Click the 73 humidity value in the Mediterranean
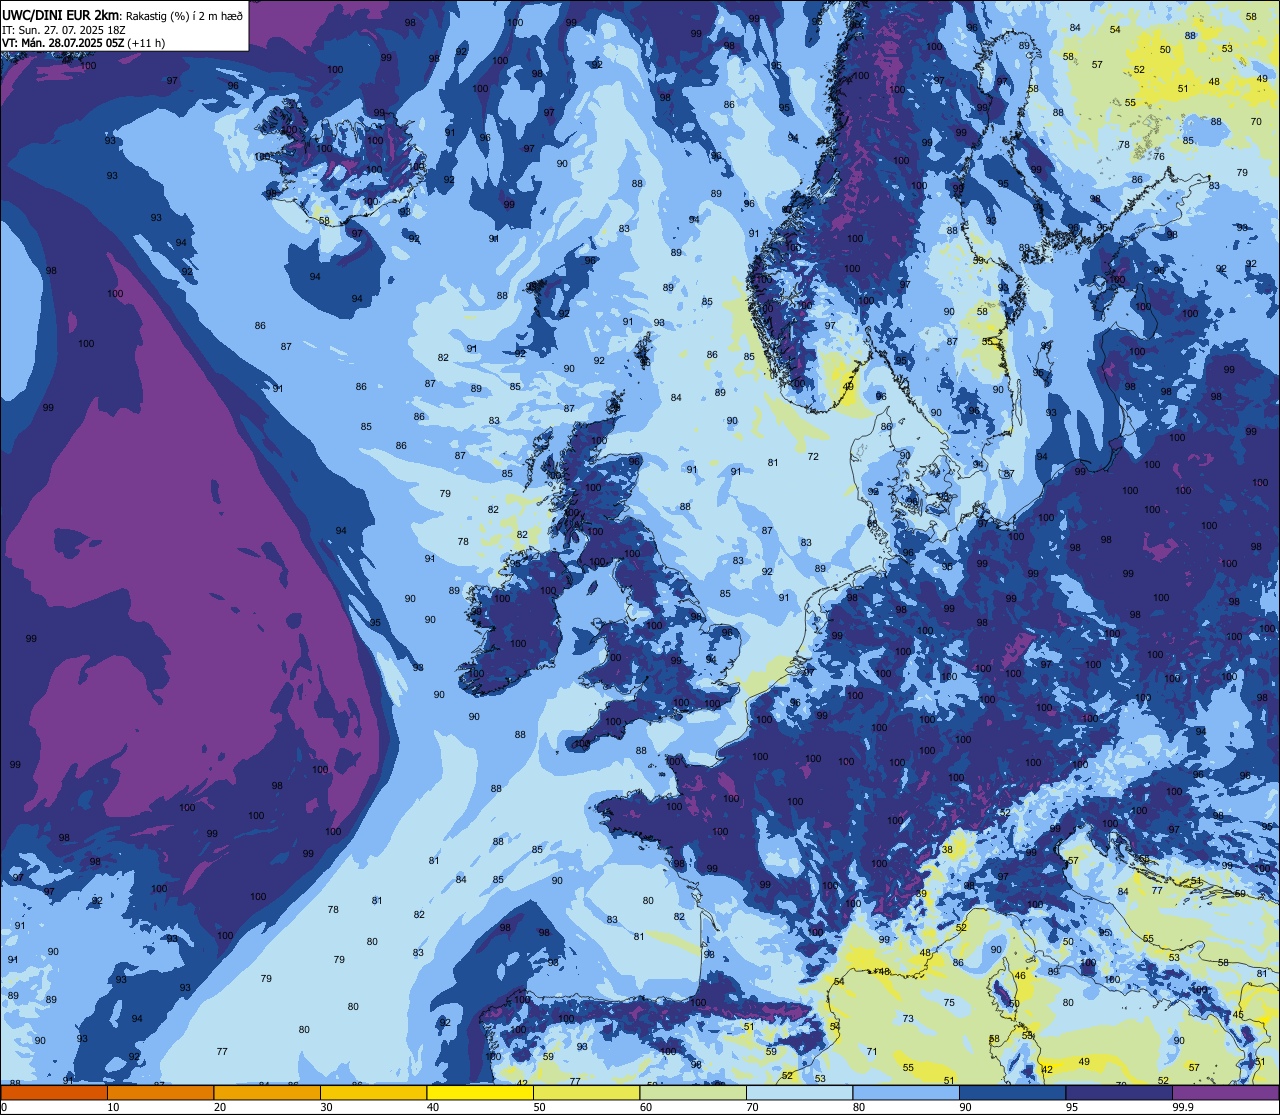 tap(908, 1019)
